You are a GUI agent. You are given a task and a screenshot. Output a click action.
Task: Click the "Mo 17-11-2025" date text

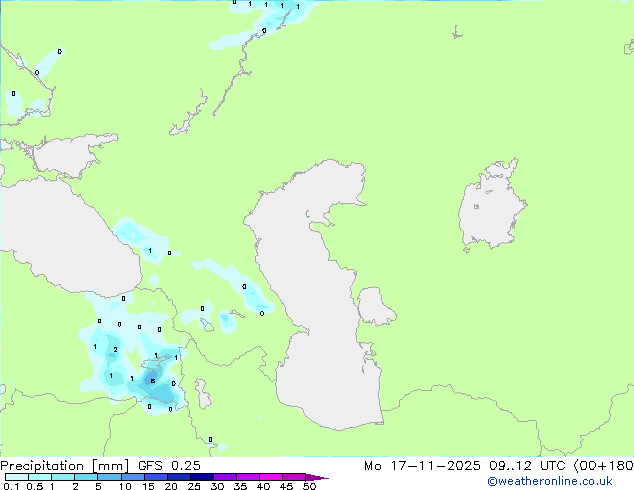(422, 466)
